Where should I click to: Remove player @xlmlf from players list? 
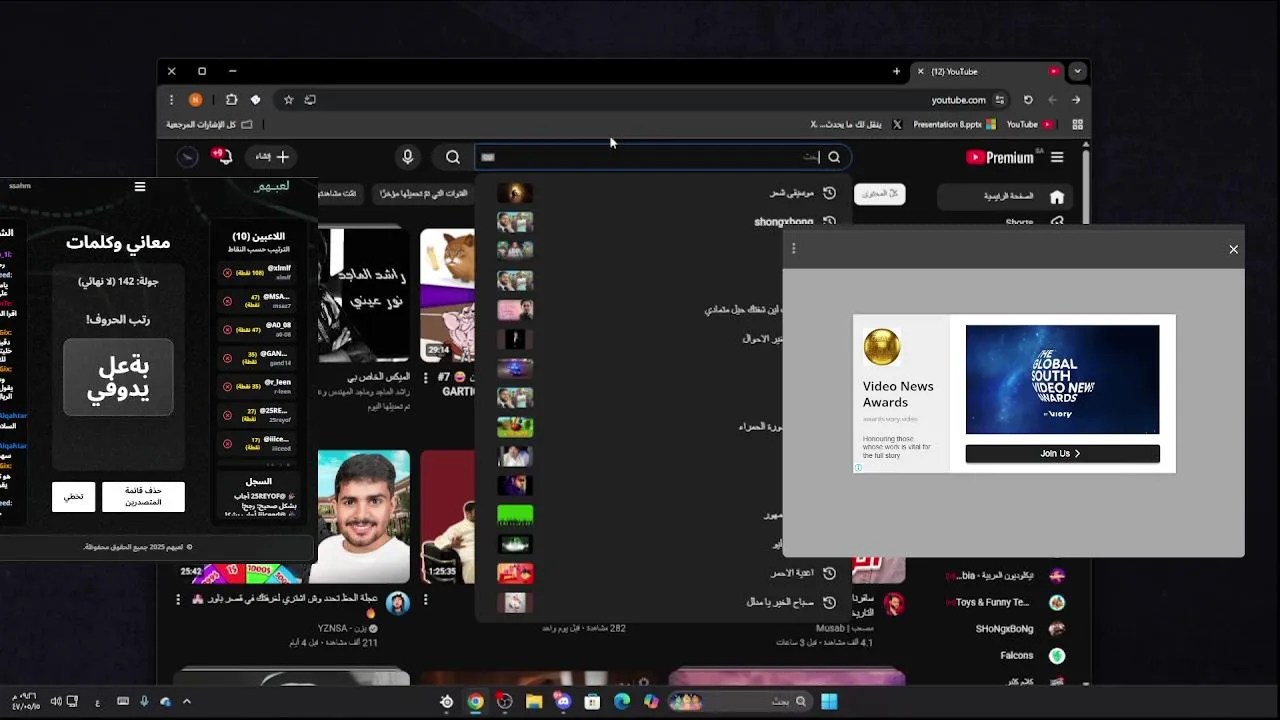[x=227, y=272]
